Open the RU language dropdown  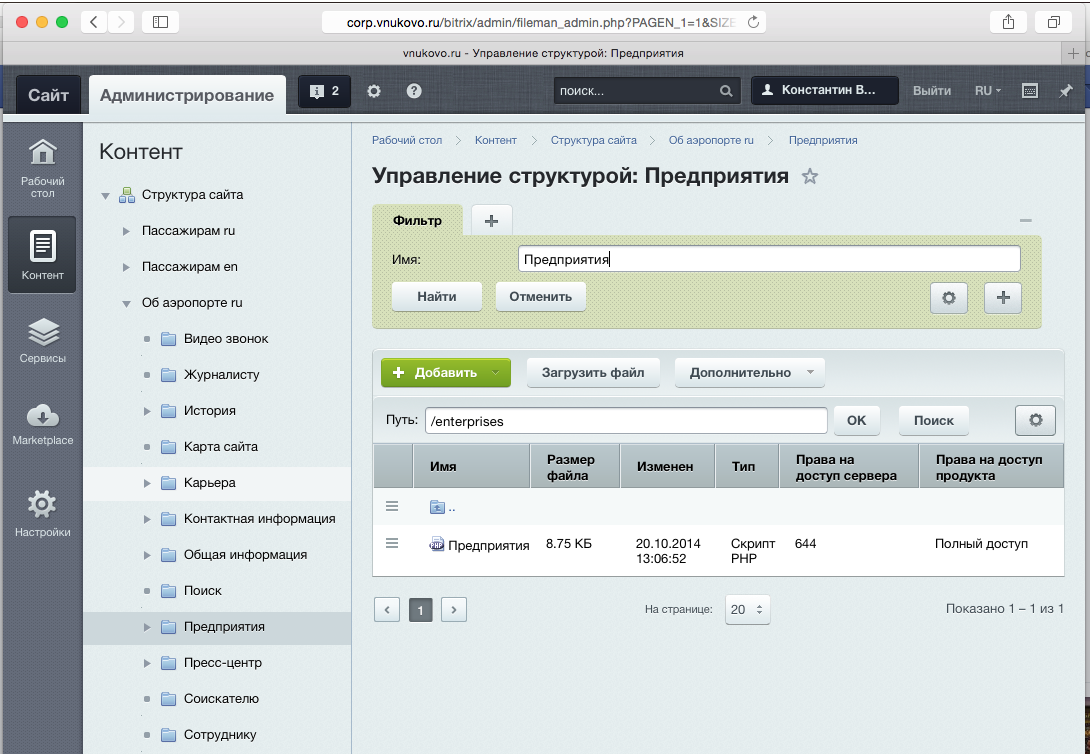(987, 91)
